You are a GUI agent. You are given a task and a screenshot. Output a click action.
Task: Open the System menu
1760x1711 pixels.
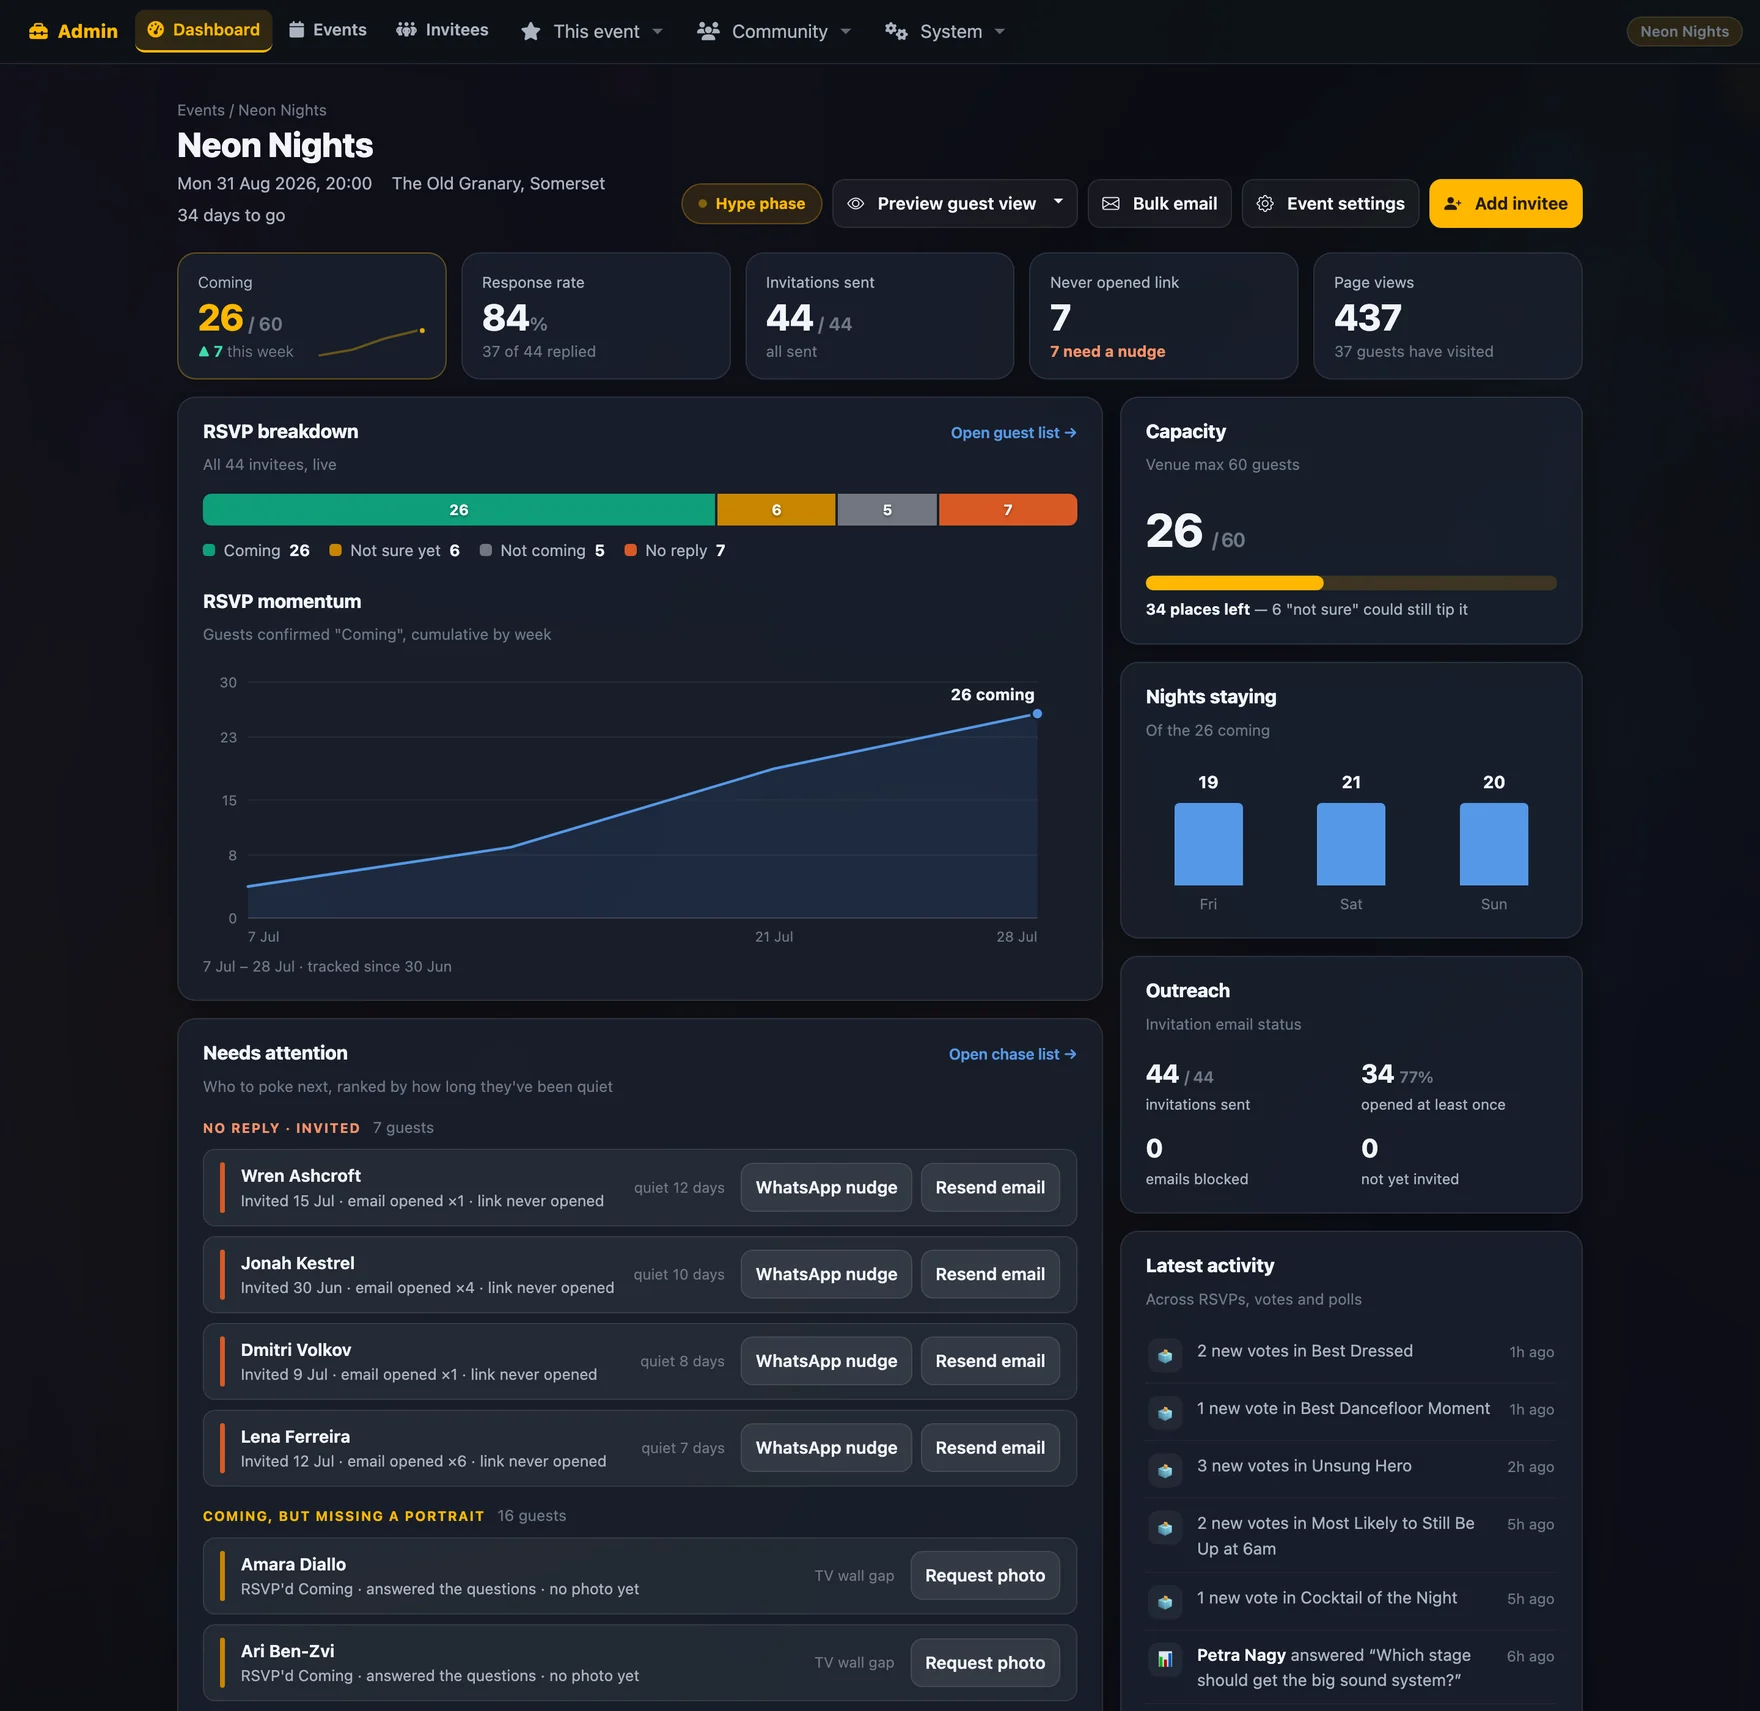tap(945, 32)
